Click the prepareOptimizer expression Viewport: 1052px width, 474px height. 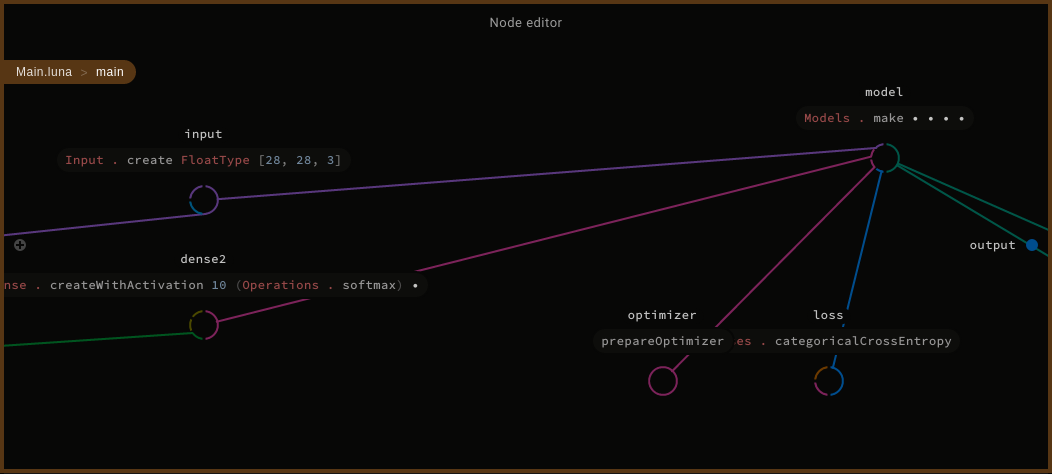(x=662, y=341)
